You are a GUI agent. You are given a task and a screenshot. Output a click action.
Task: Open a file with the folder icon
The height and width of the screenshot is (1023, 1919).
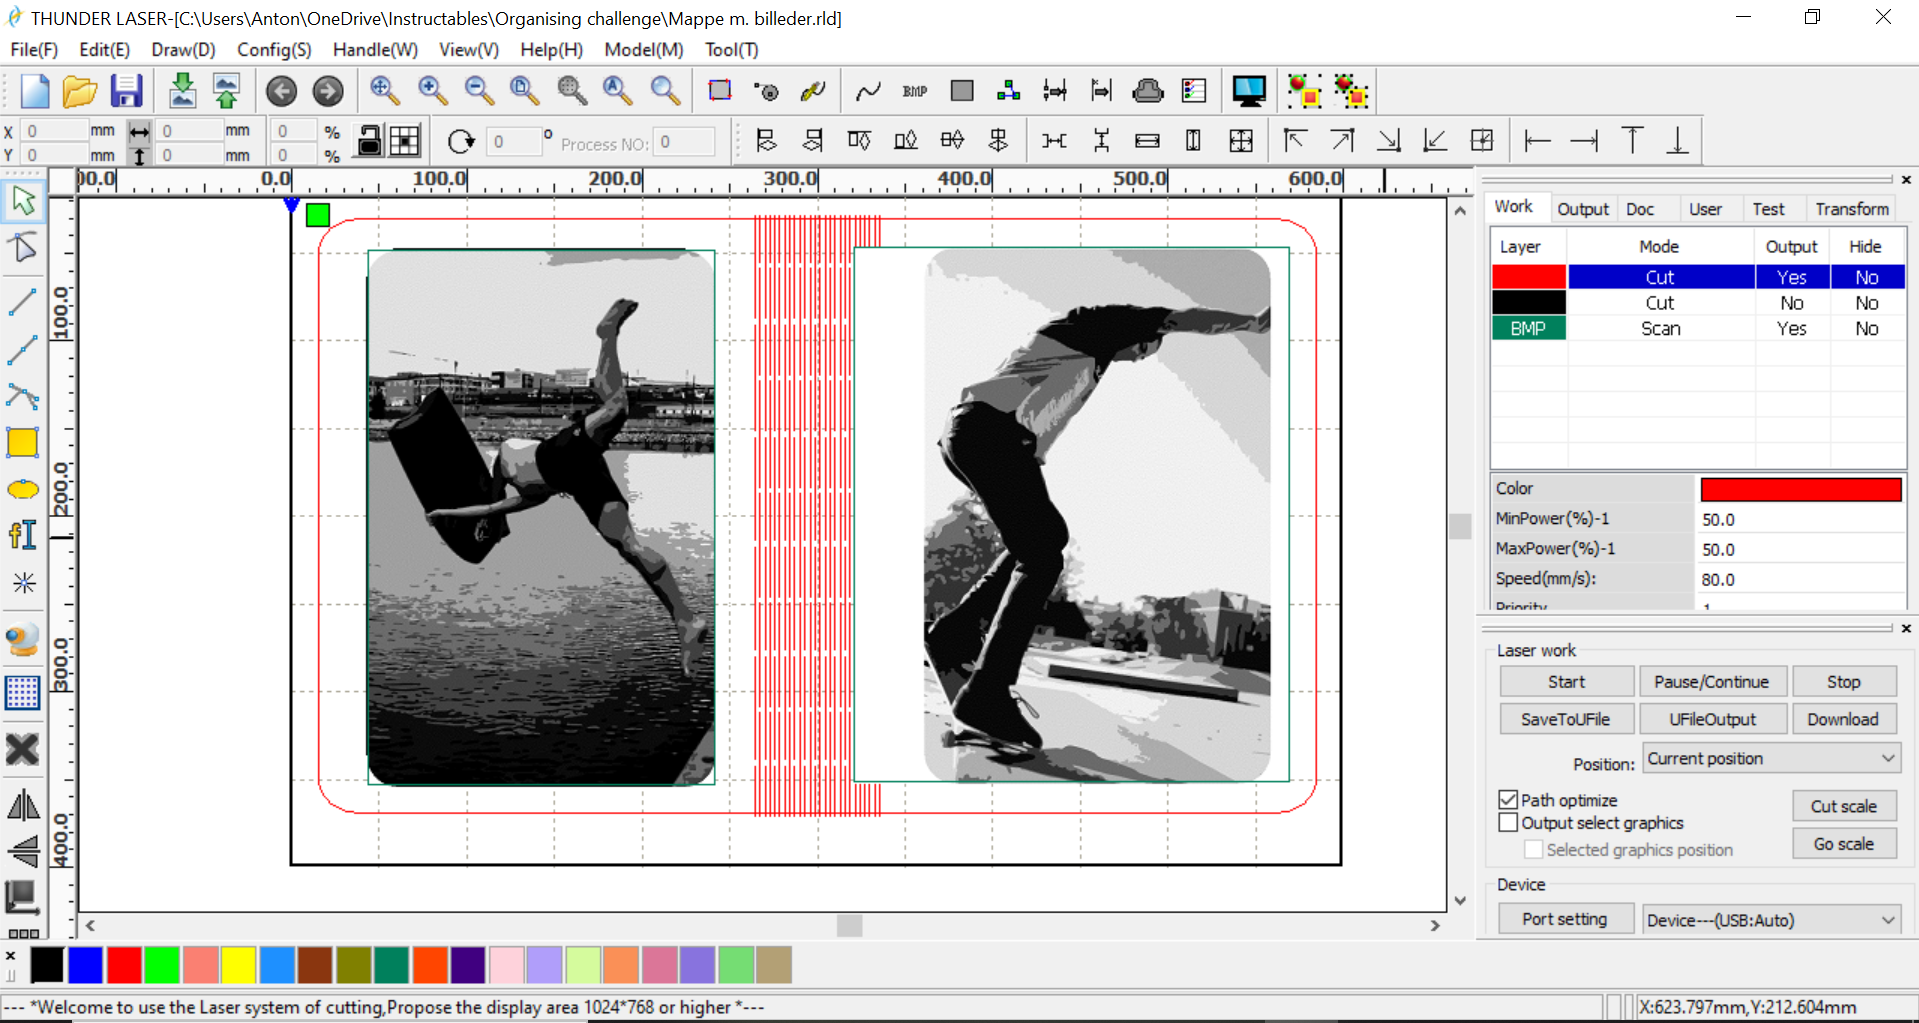80,91
